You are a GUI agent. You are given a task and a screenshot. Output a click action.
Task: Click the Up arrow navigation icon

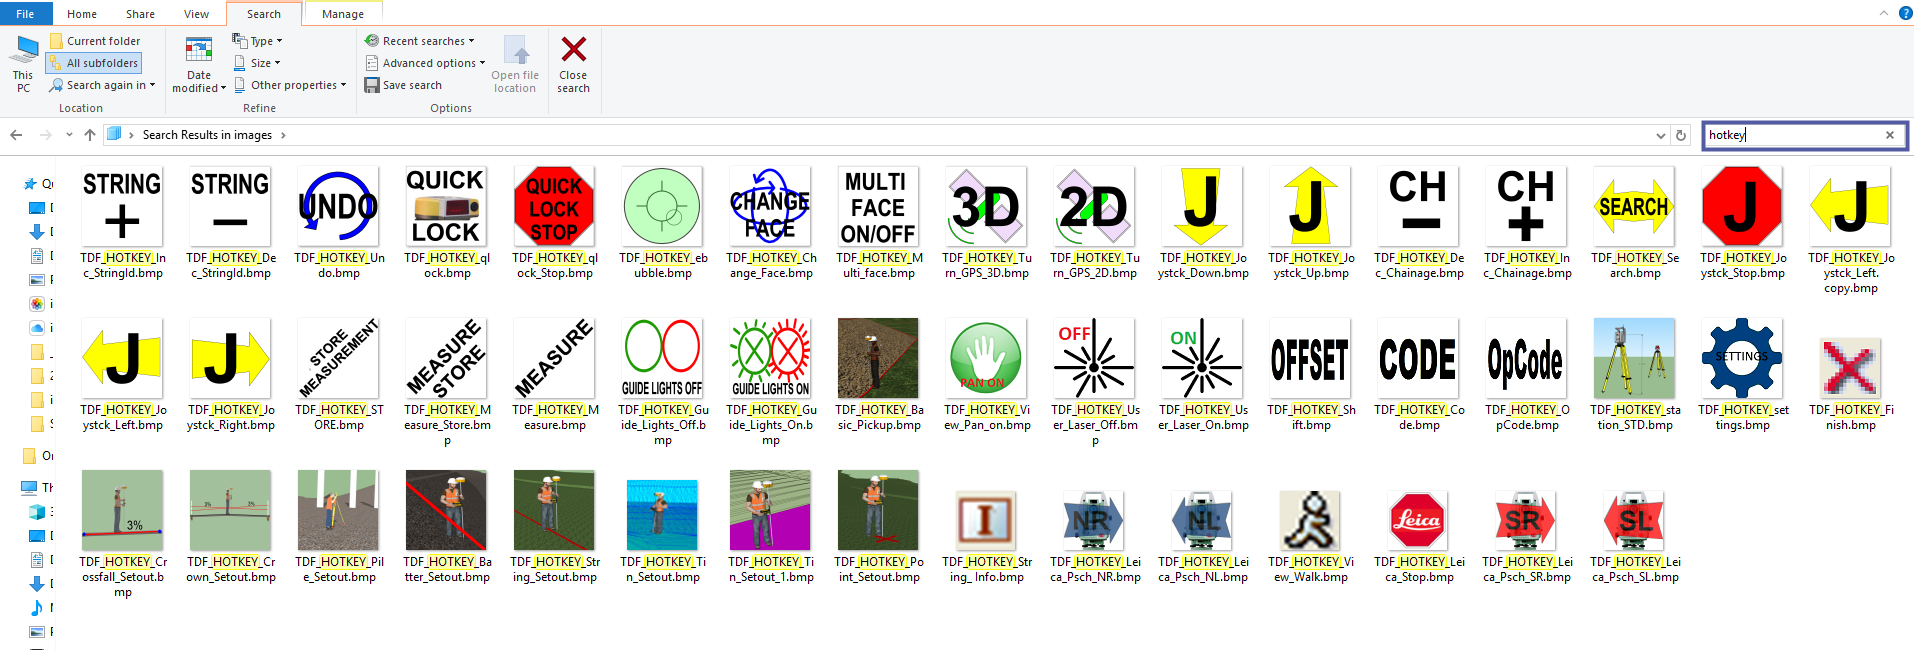point(90,135)
